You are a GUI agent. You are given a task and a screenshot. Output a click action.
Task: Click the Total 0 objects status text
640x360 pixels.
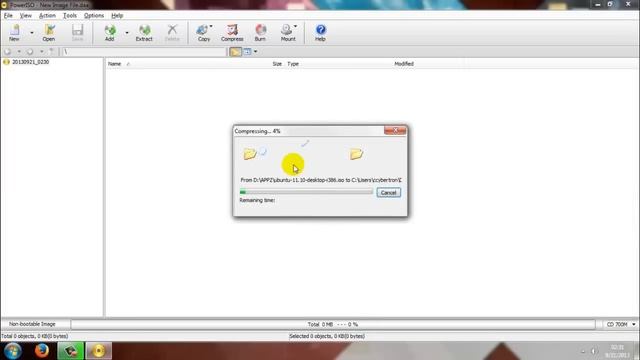coord(35,336)
